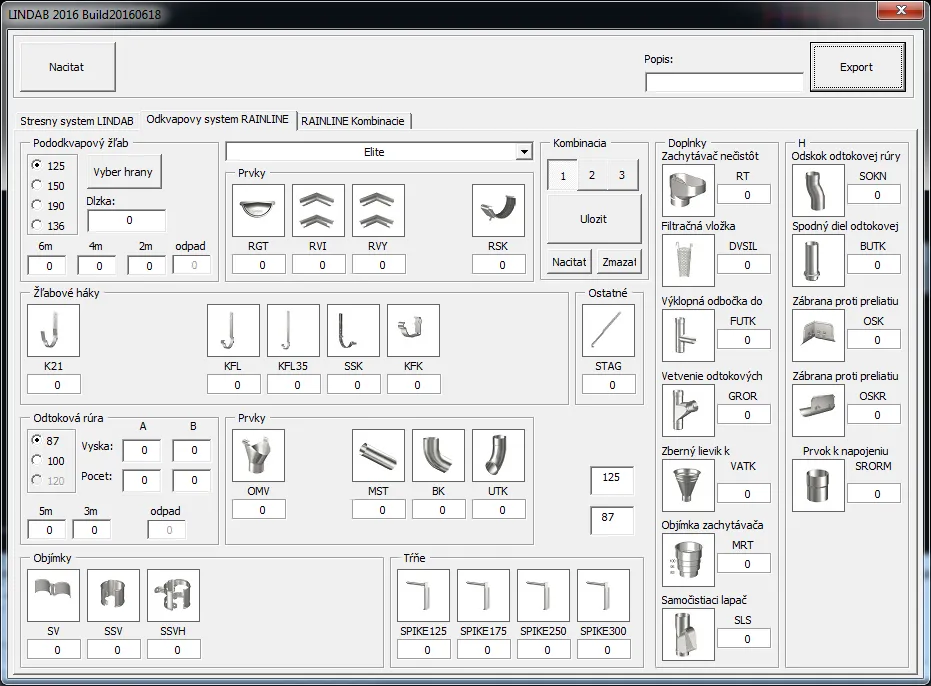Toggle Kombinacia slot 2
This screenshot has width=931, height=686.
(592, 175)
